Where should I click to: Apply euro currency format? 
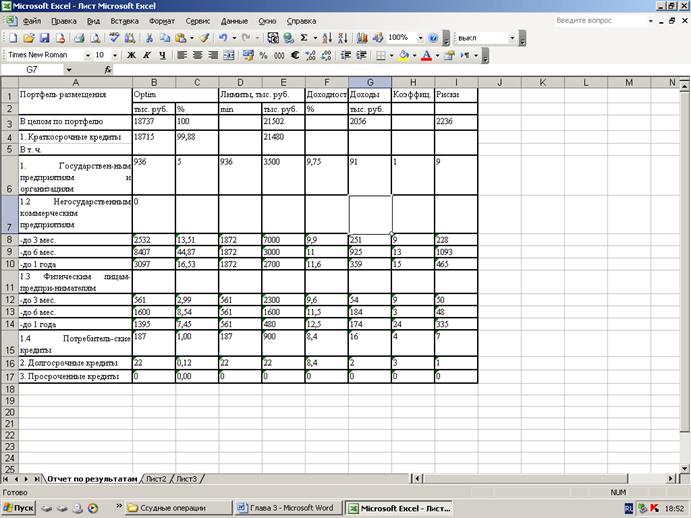coord(295,55)
